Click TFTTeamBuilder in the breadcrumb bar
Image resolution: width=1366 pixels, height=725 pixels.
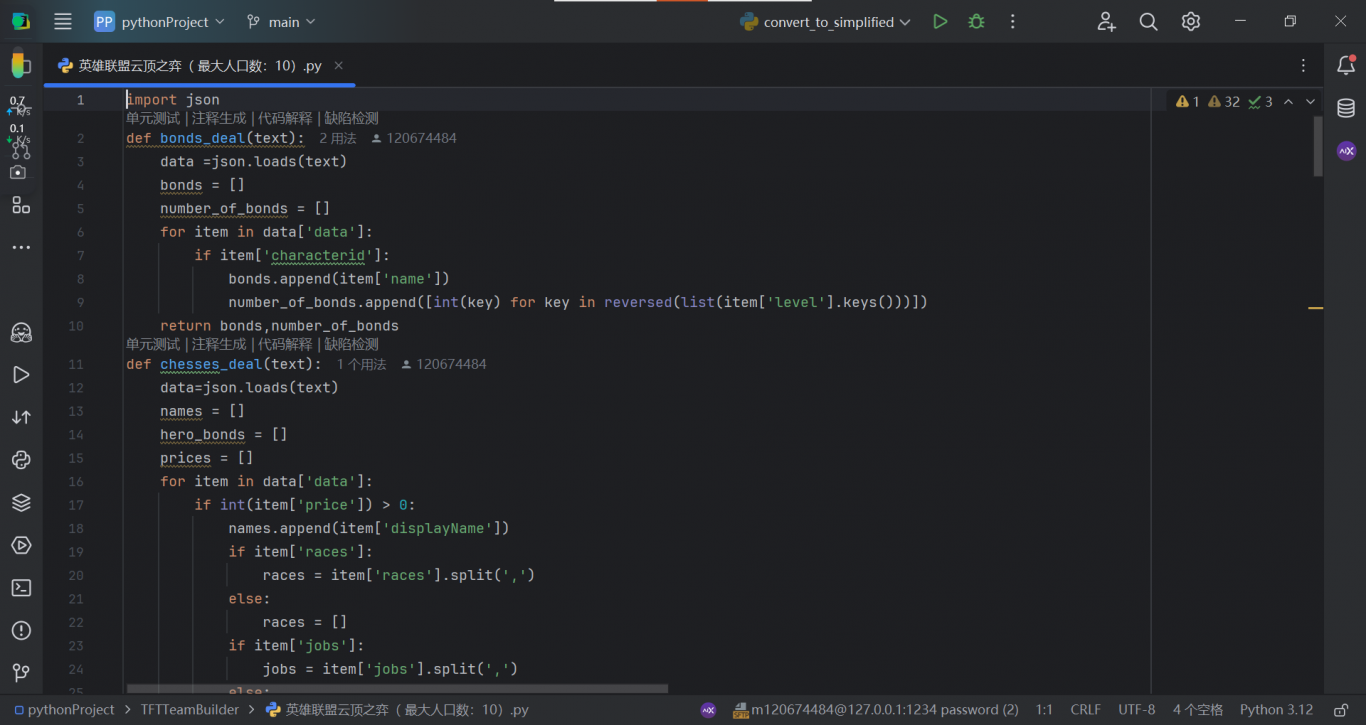coord(190,710)
